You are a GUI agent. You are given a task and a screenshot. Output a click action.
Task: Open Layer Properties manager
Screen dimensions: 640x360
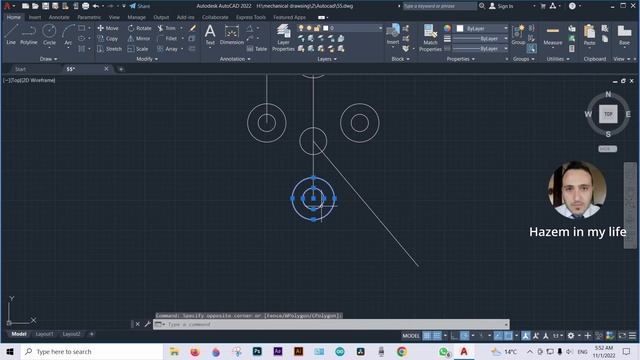click(x=283, y=38)
